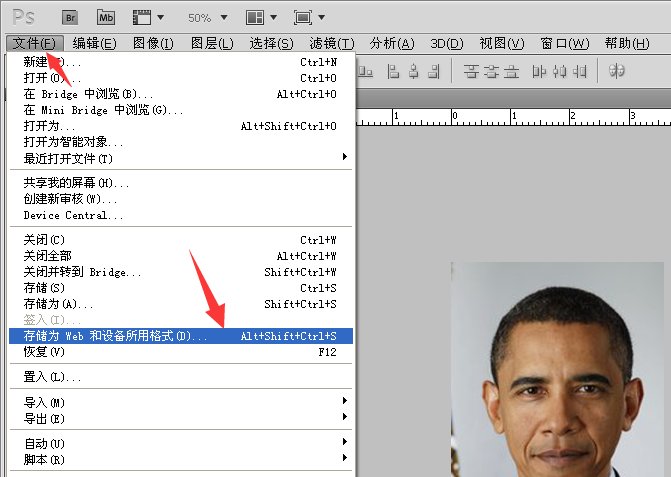Click the align right edges icon
The width and height of the screenshot is (671, 477).
click(432, 71)
